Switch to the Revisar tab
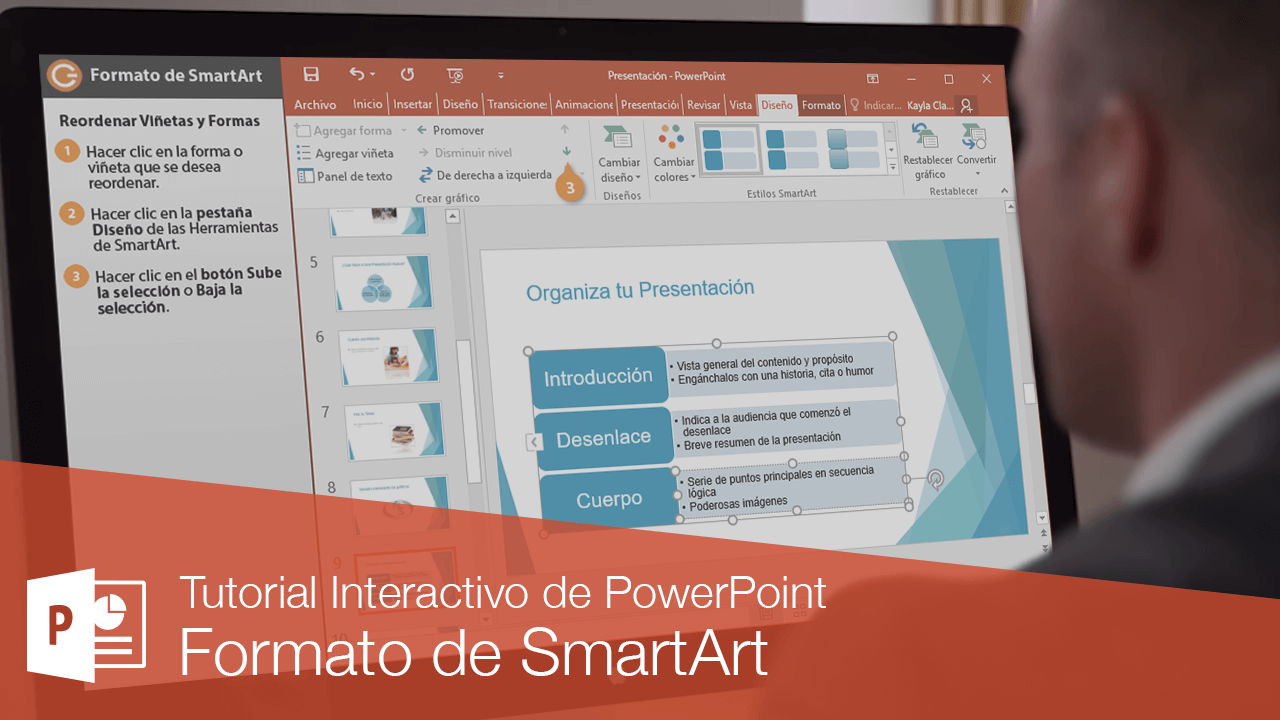This screenshot has width=1280, height=720. tap(704, 105)
